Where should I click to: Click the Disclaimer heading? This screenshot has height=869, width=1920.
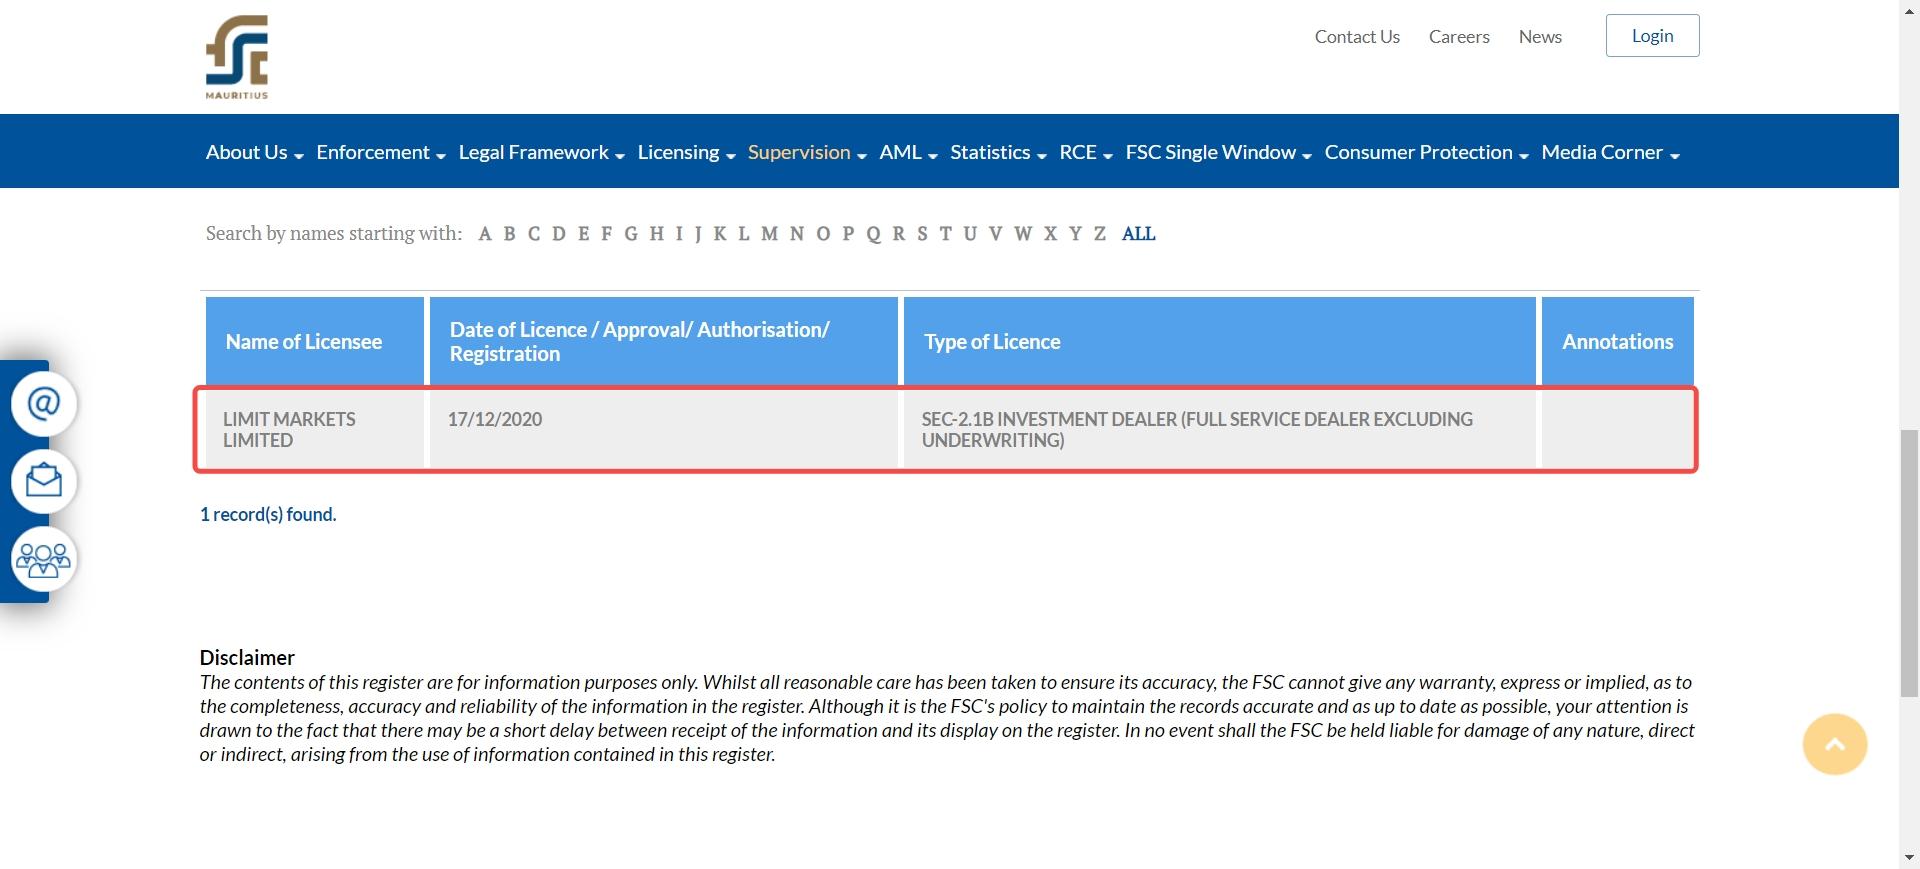pyautogui.click(x=247, y=657)
